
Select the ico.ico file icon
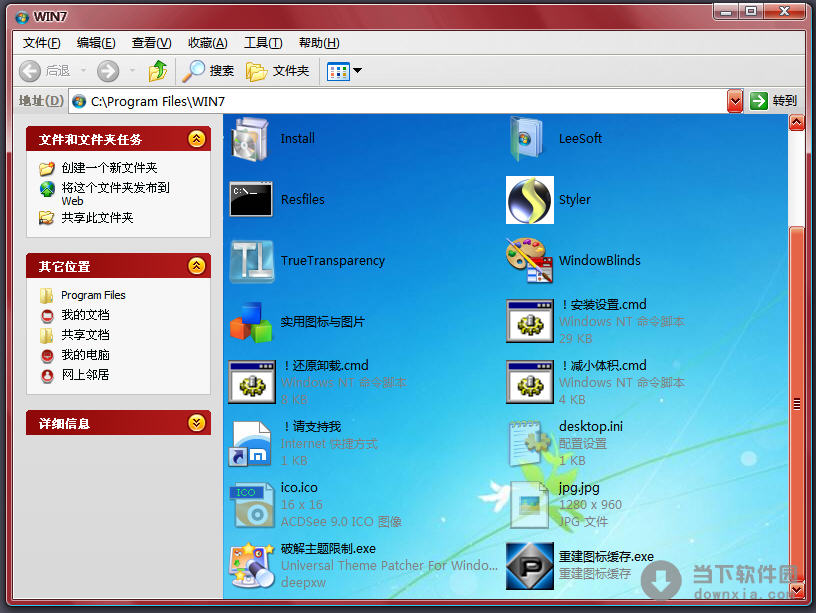[x=251, y=504]
